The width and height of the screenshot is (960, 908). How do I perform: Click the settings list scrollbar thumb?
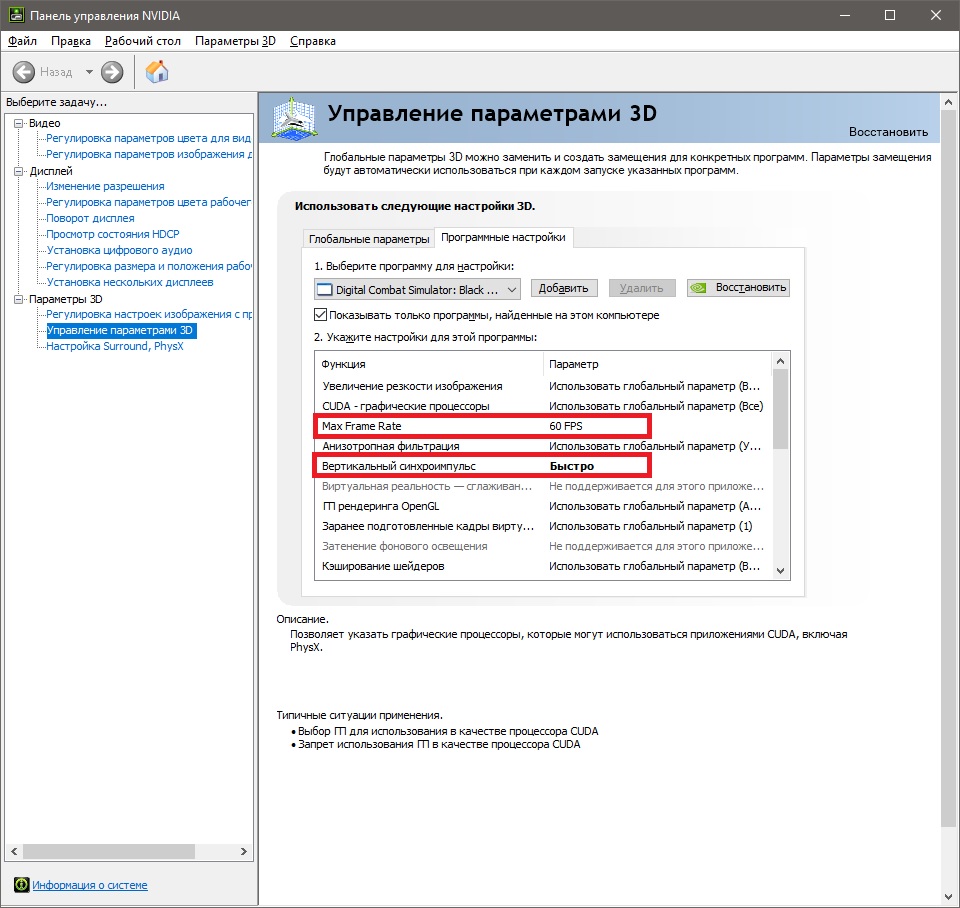781,409
